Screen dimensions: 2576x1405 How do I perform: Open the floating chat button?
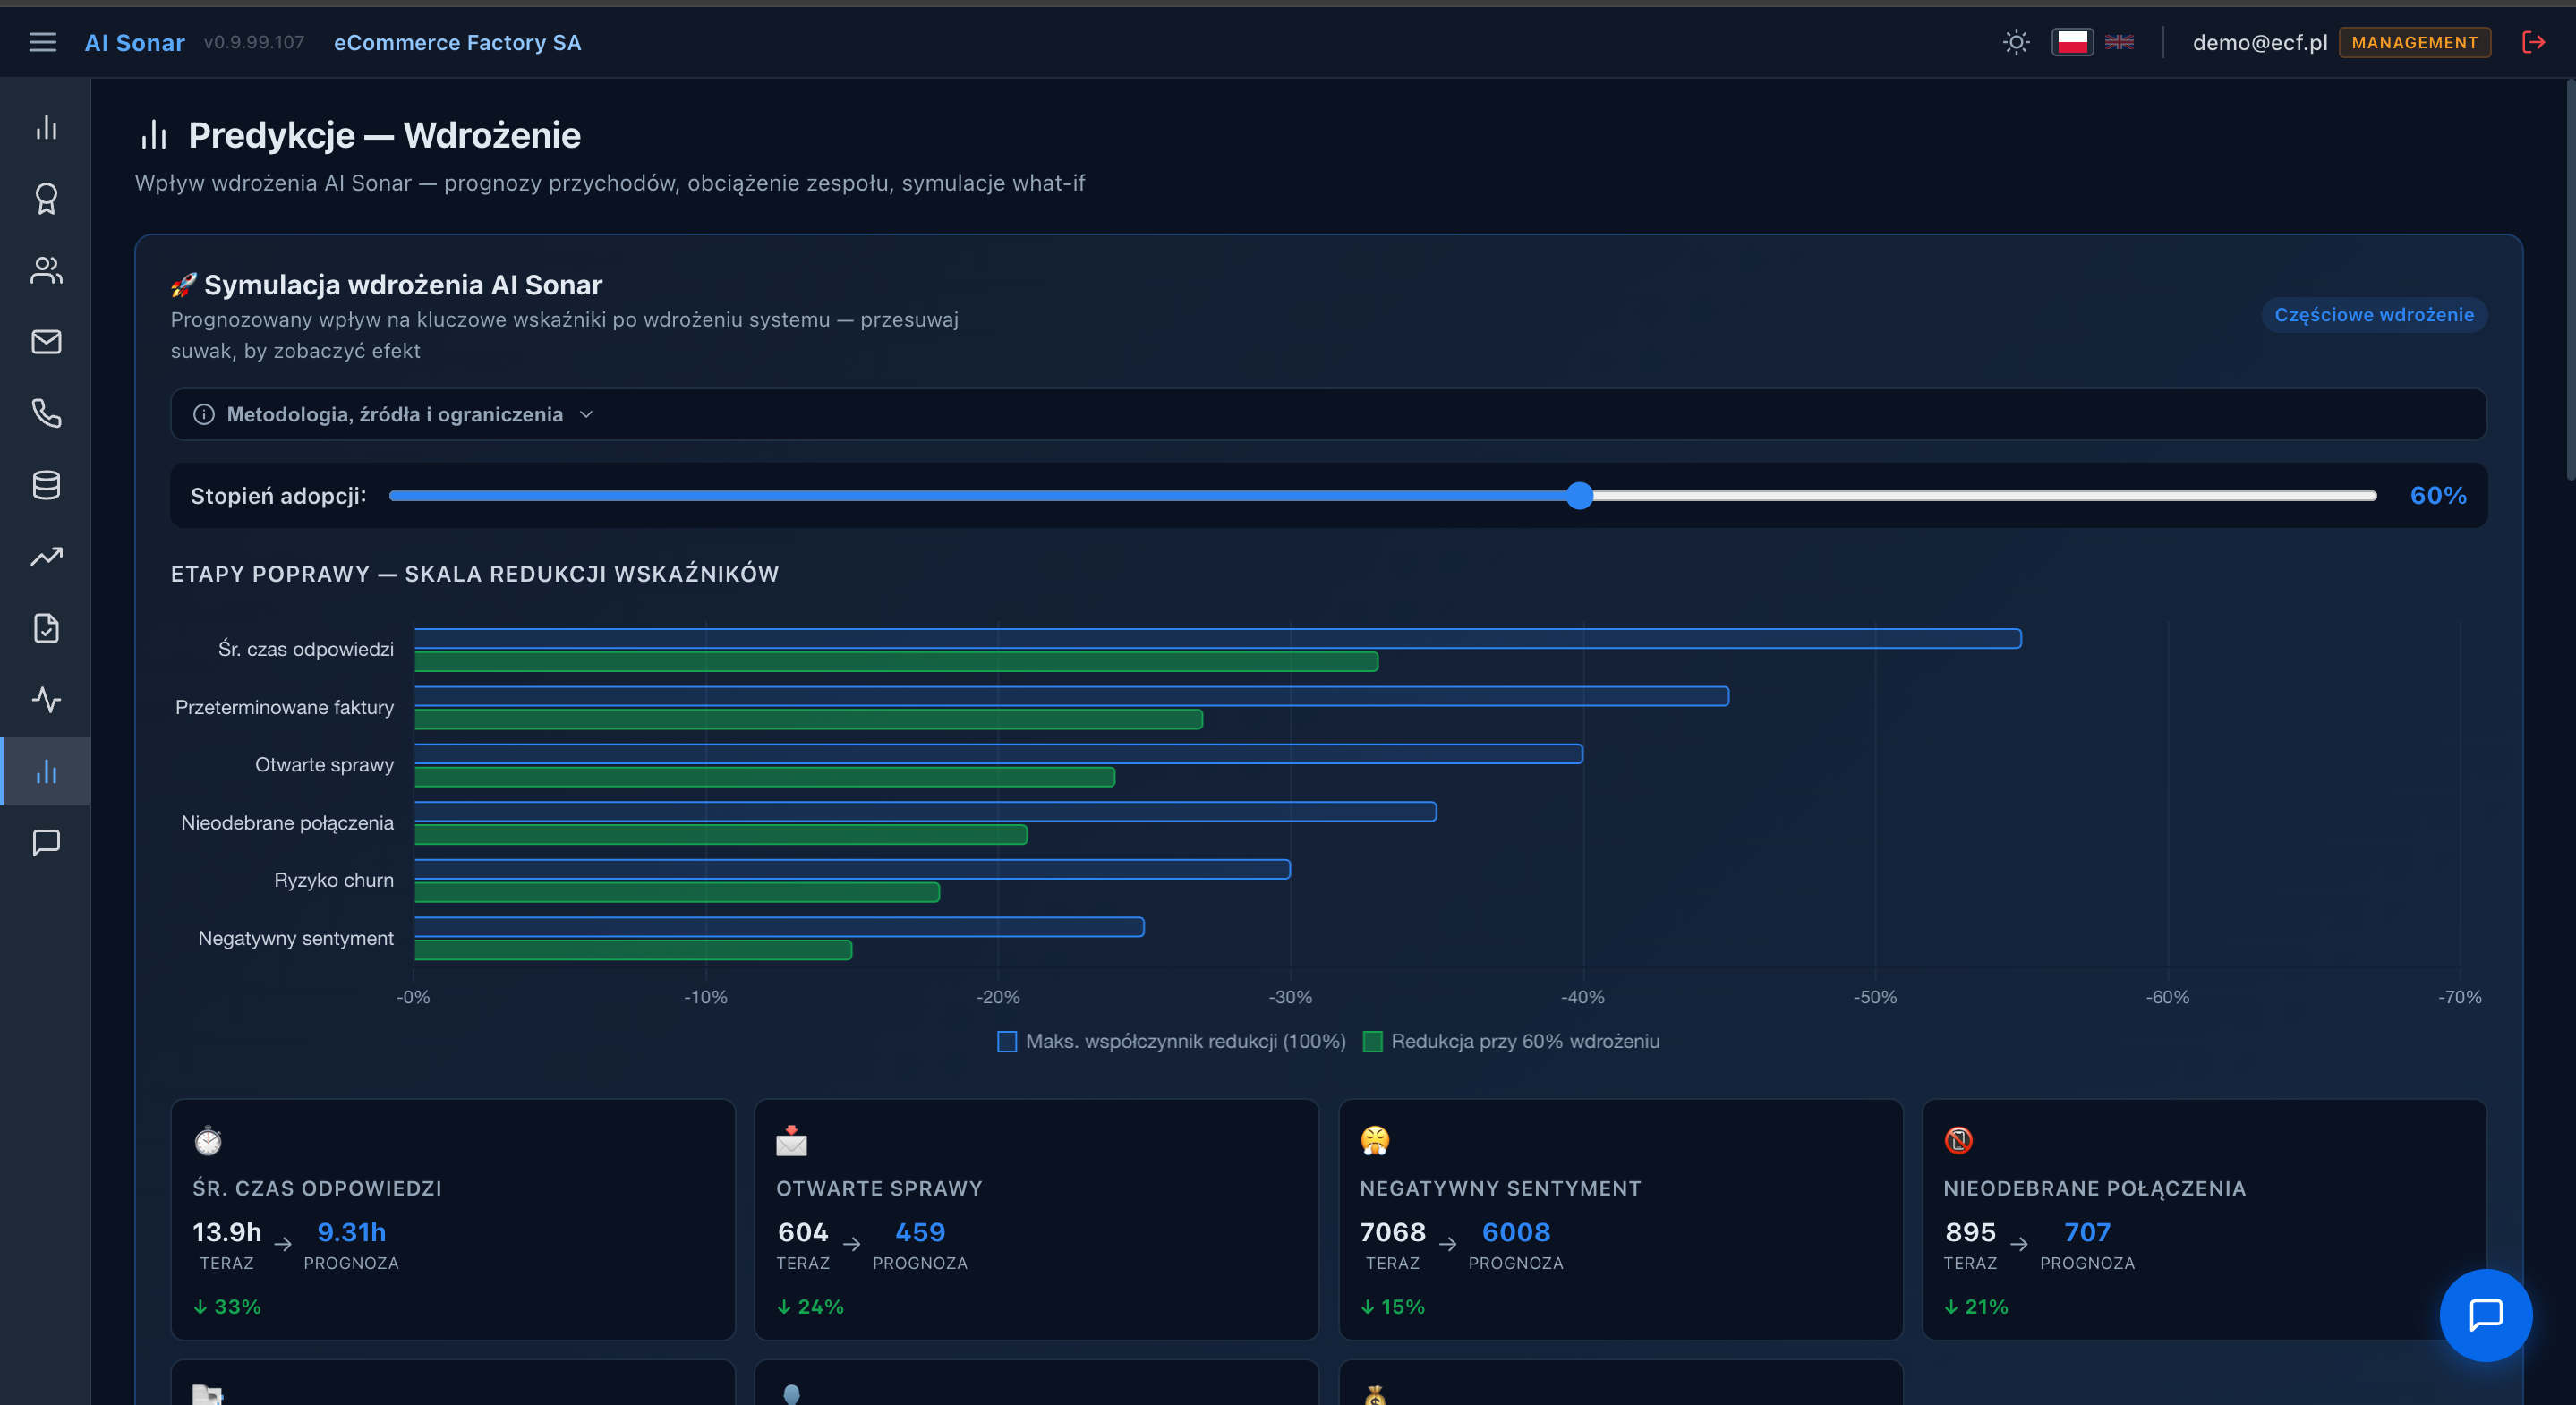tap(2485, 1315)
